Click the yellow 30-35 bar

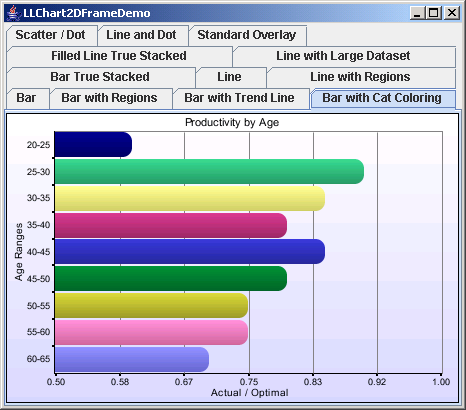(190, 198)
